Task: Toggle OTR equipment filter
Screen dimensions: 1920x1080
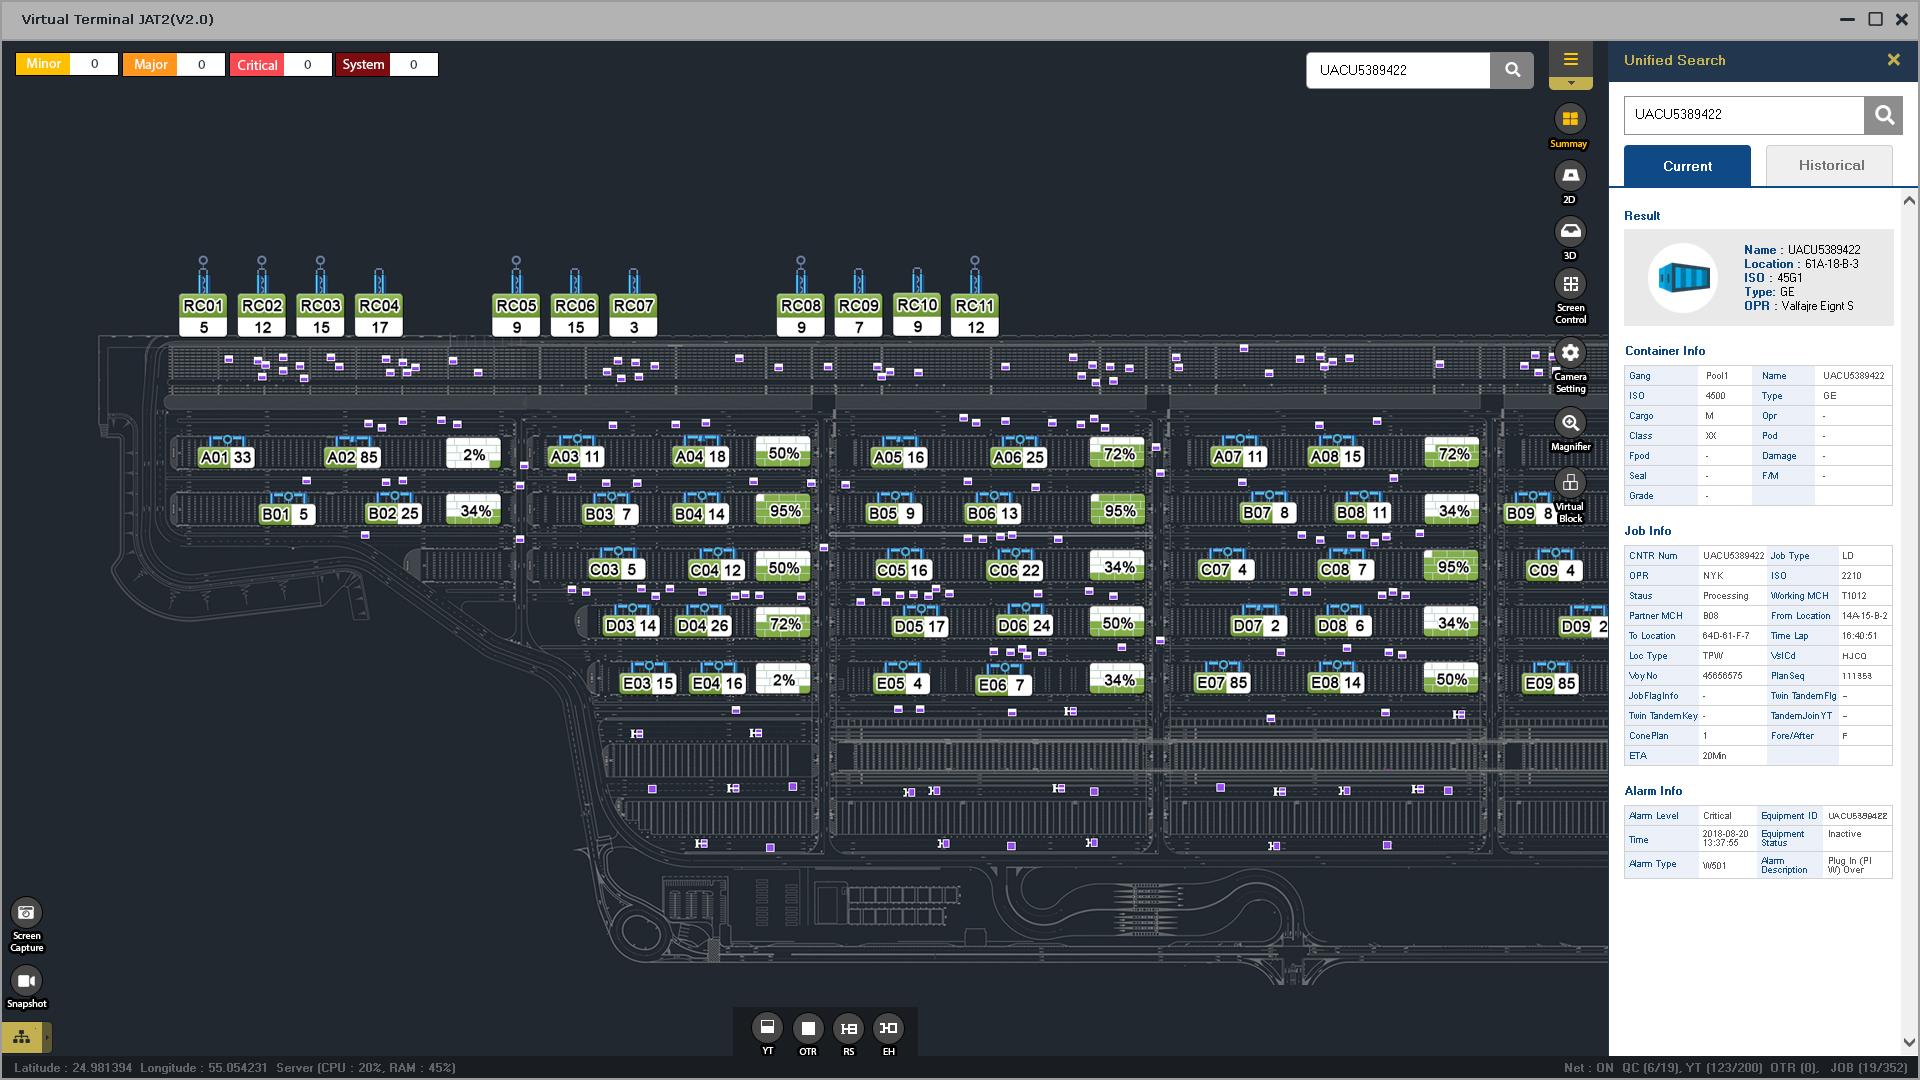Action: (808, 1028)
